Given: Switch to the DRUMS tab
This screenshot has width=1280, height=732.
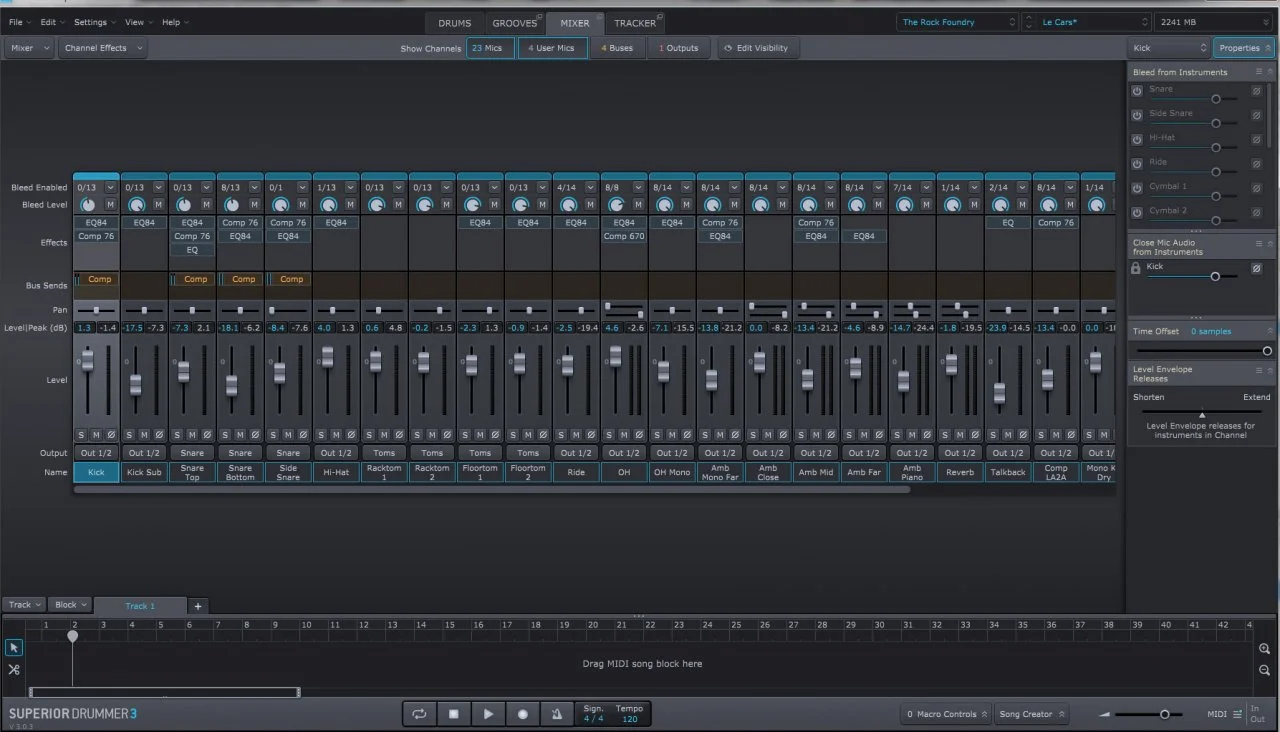Looking at the screenshot, I should [455, 23].
